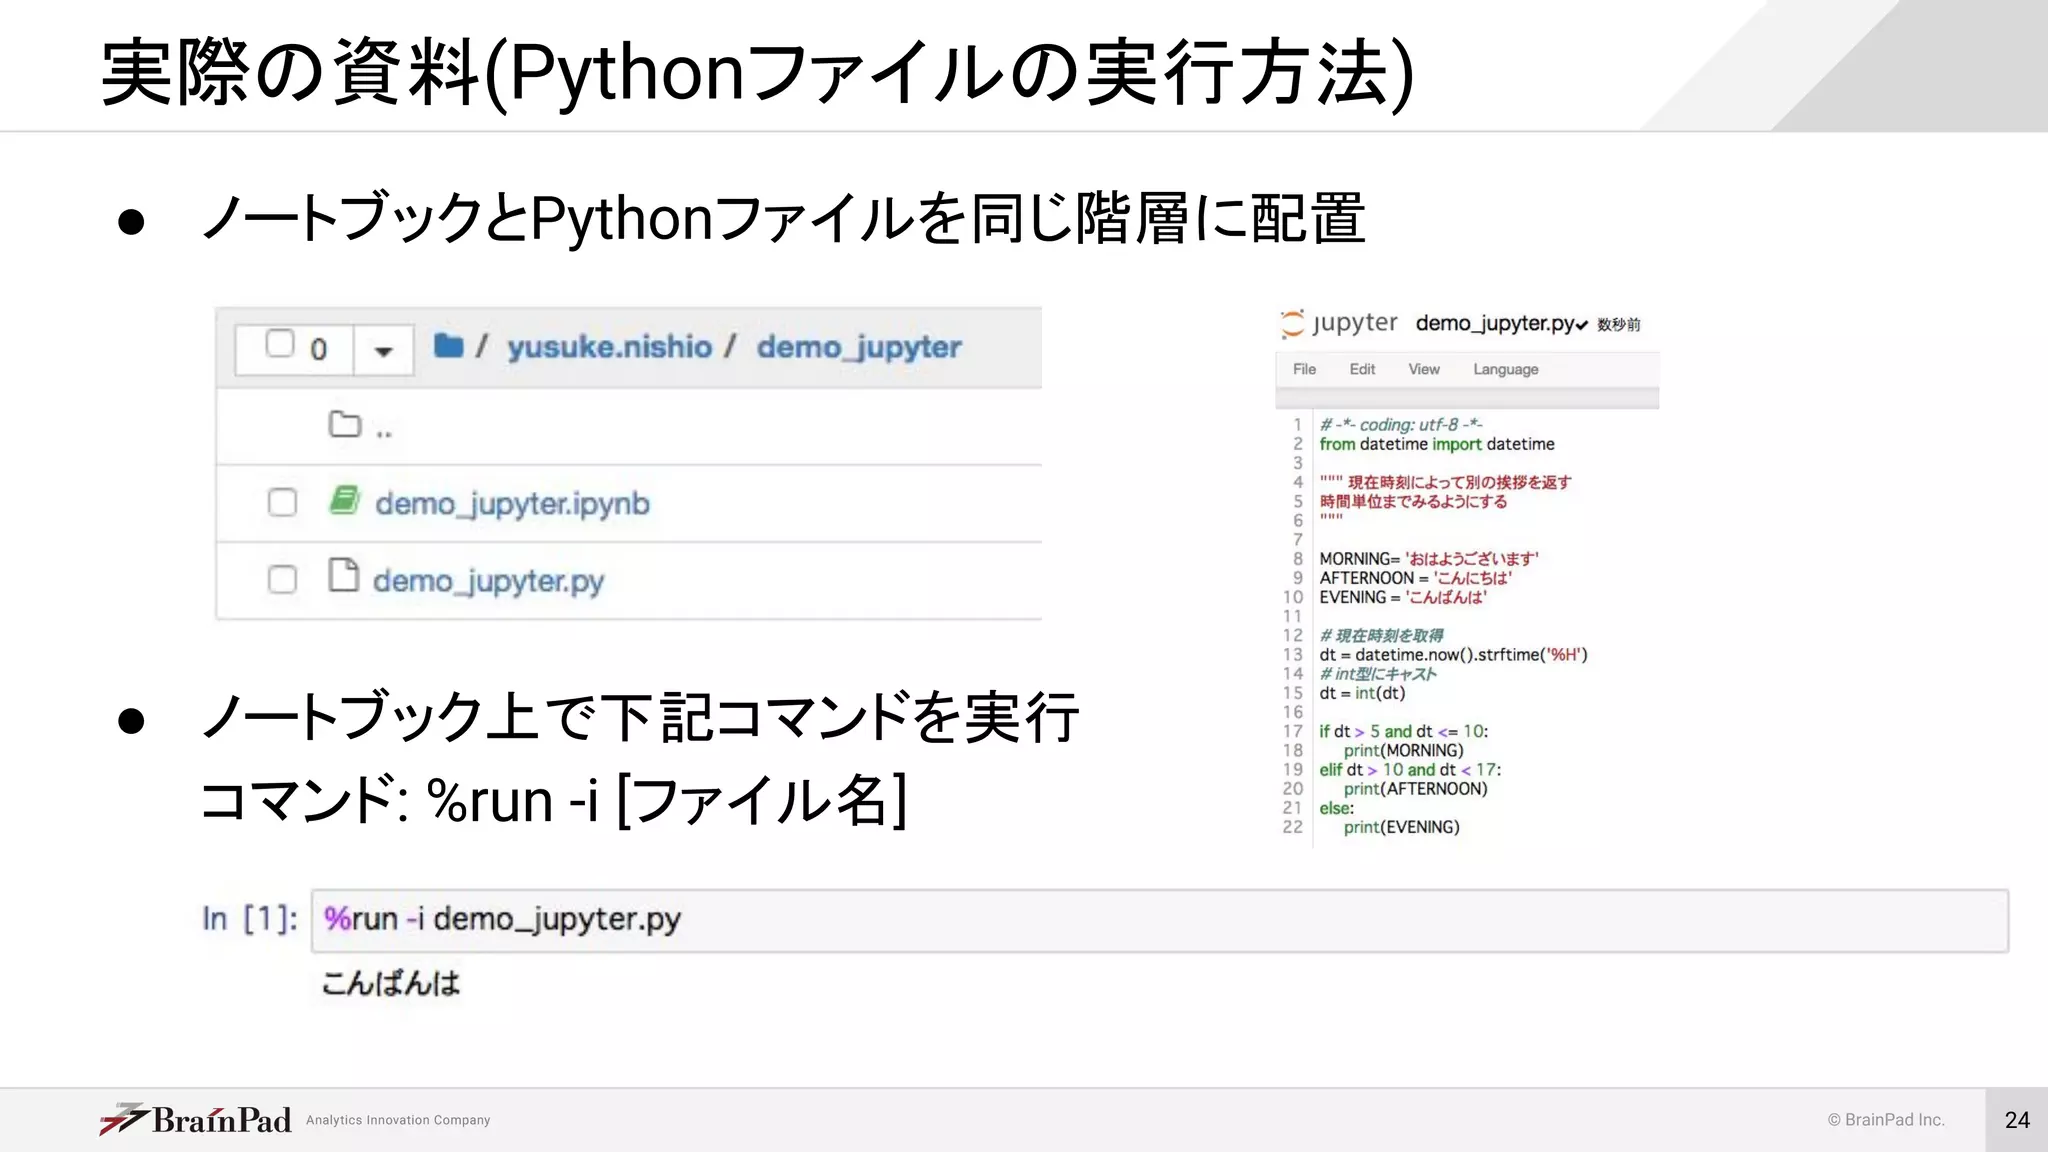Click the 数秒前 saved-time label
The image size is (2048, 1152).
coord(1619,324)
